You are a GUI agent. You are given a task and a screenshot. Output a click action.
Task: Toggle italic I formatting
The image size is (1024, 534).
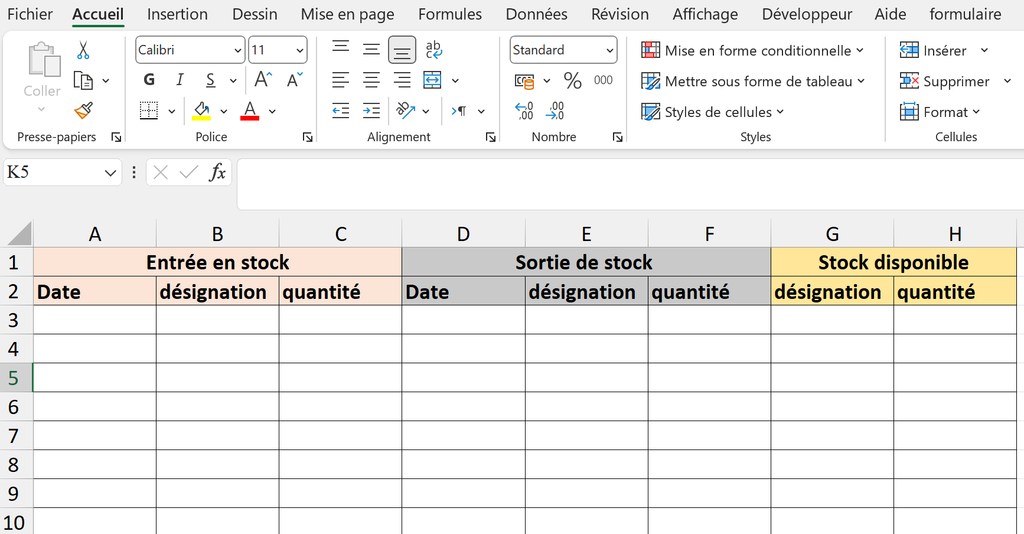click(180, 80)
